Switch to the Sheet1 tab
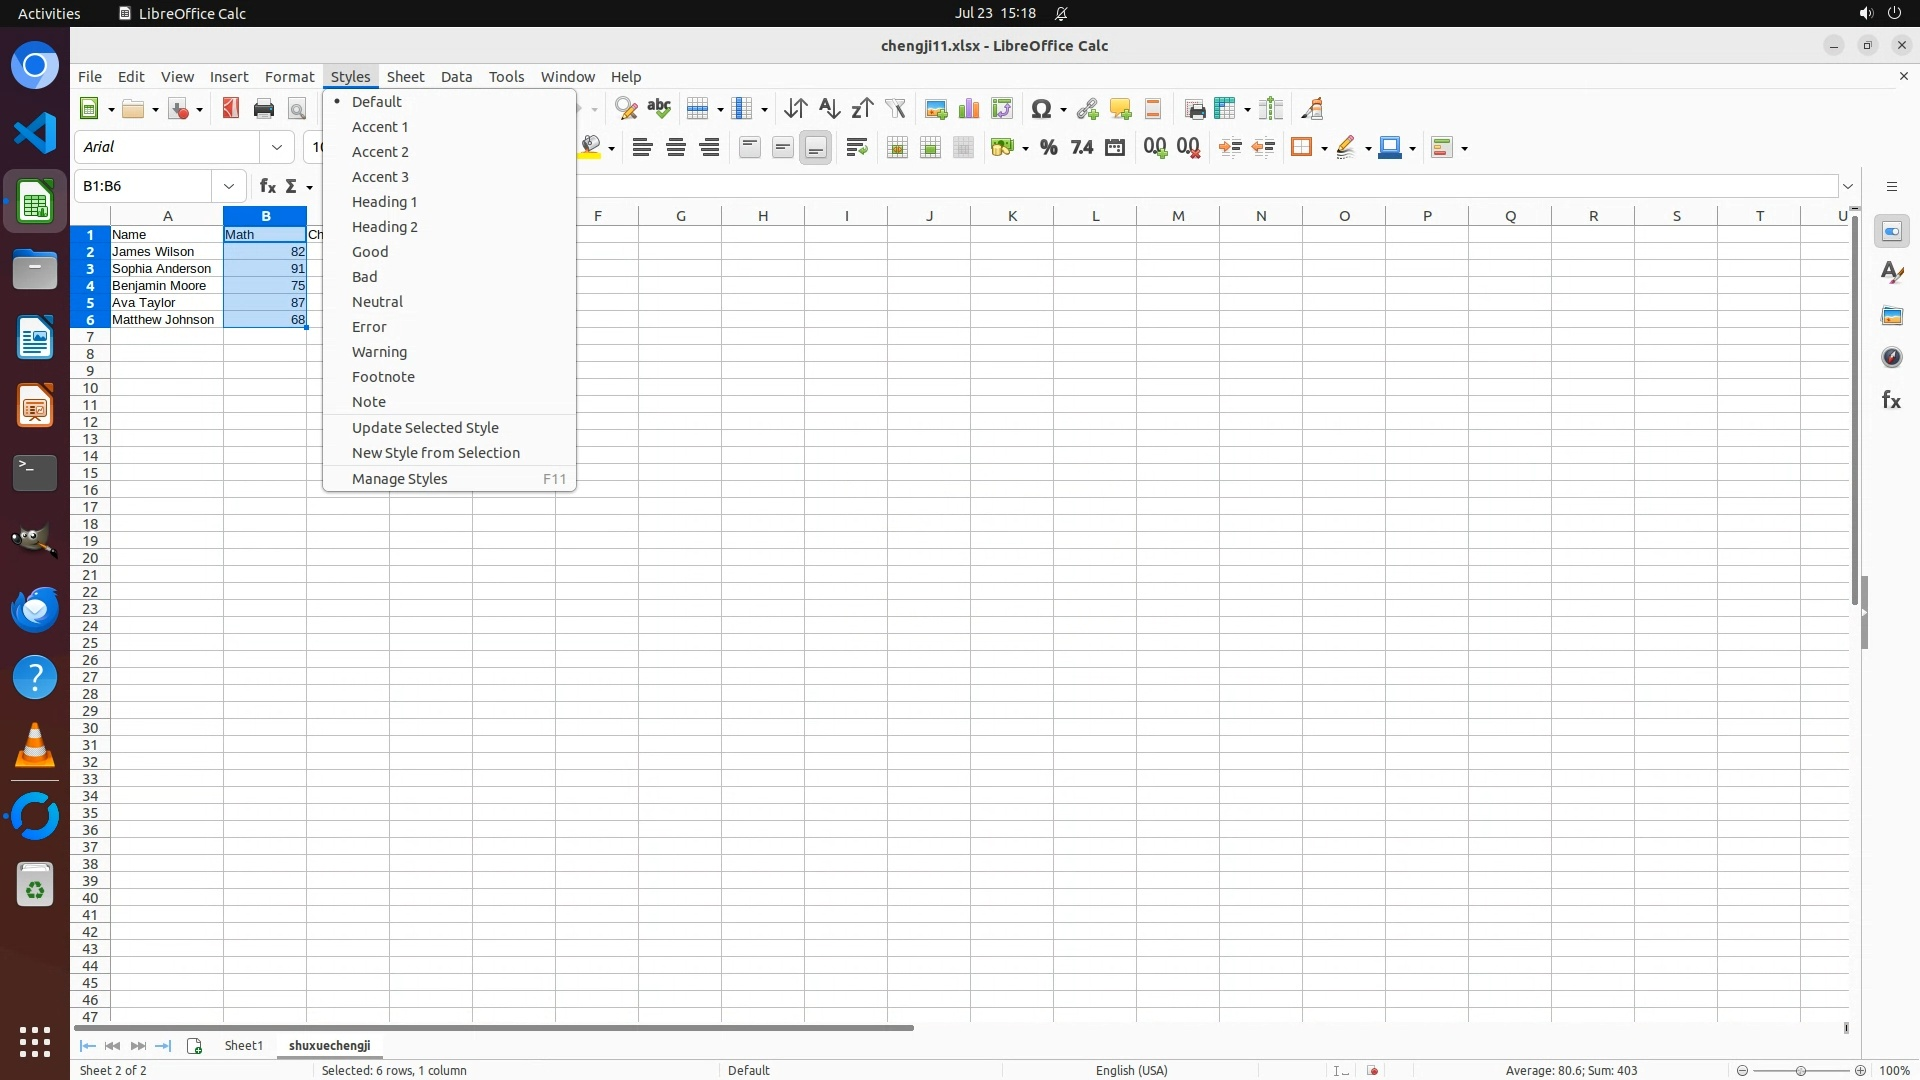The image size is (1920, 1080). coord(244,1046)
